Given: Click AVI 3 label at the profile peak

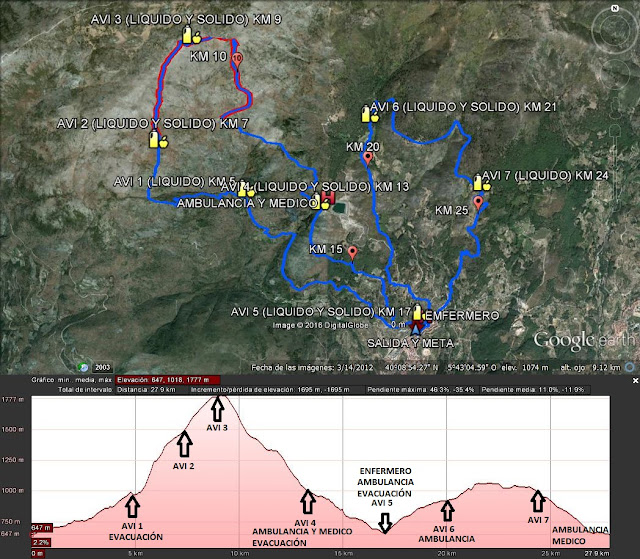Looking at the screenshot, I should click(217, 428).
